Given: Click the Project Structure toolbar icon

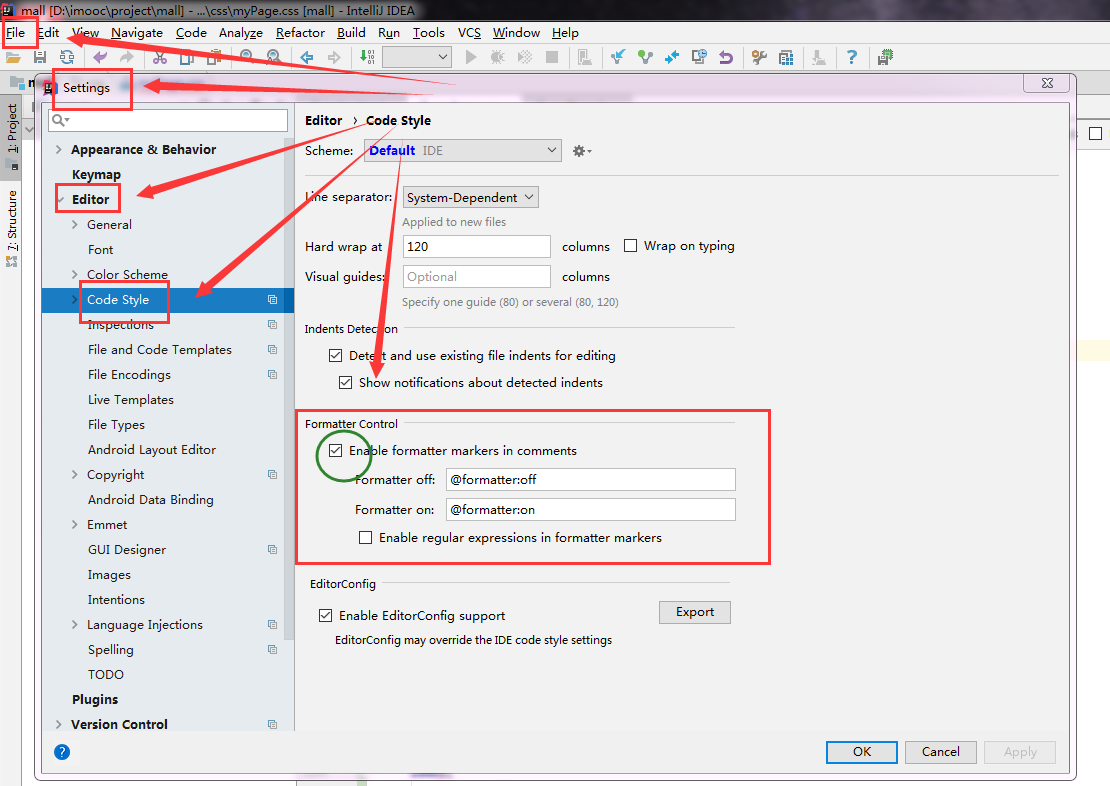Looking at the screenshot, I should coord(786,57).
